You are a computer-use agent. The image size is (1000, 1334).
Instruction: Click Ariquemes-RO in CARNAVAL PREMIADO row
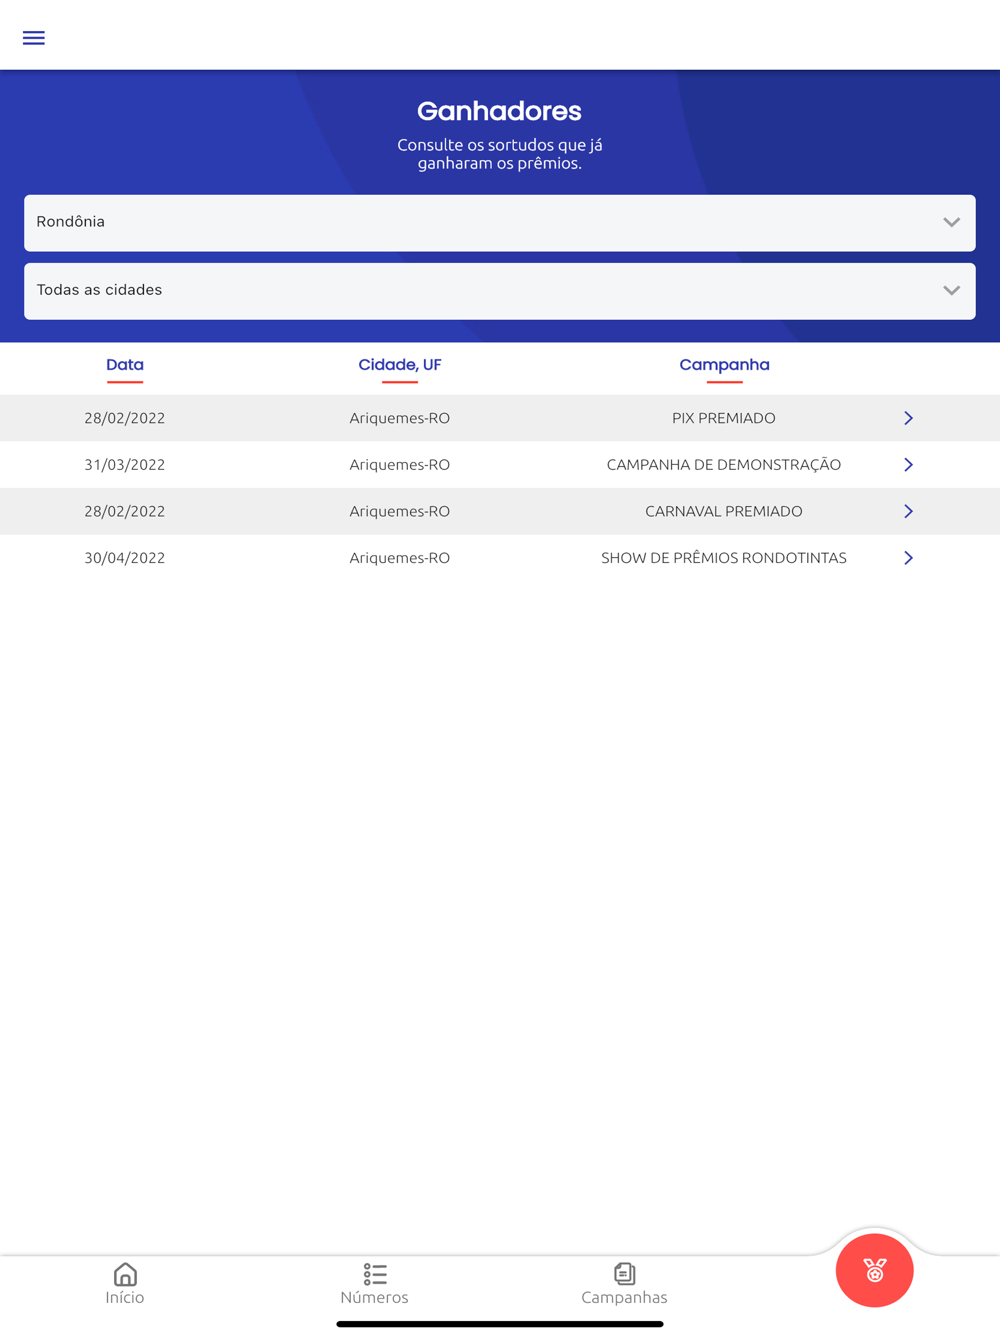400,511
